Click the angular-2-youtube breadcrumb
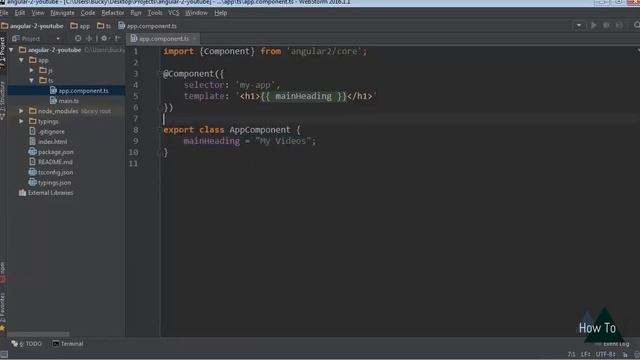 pos(32,26)
